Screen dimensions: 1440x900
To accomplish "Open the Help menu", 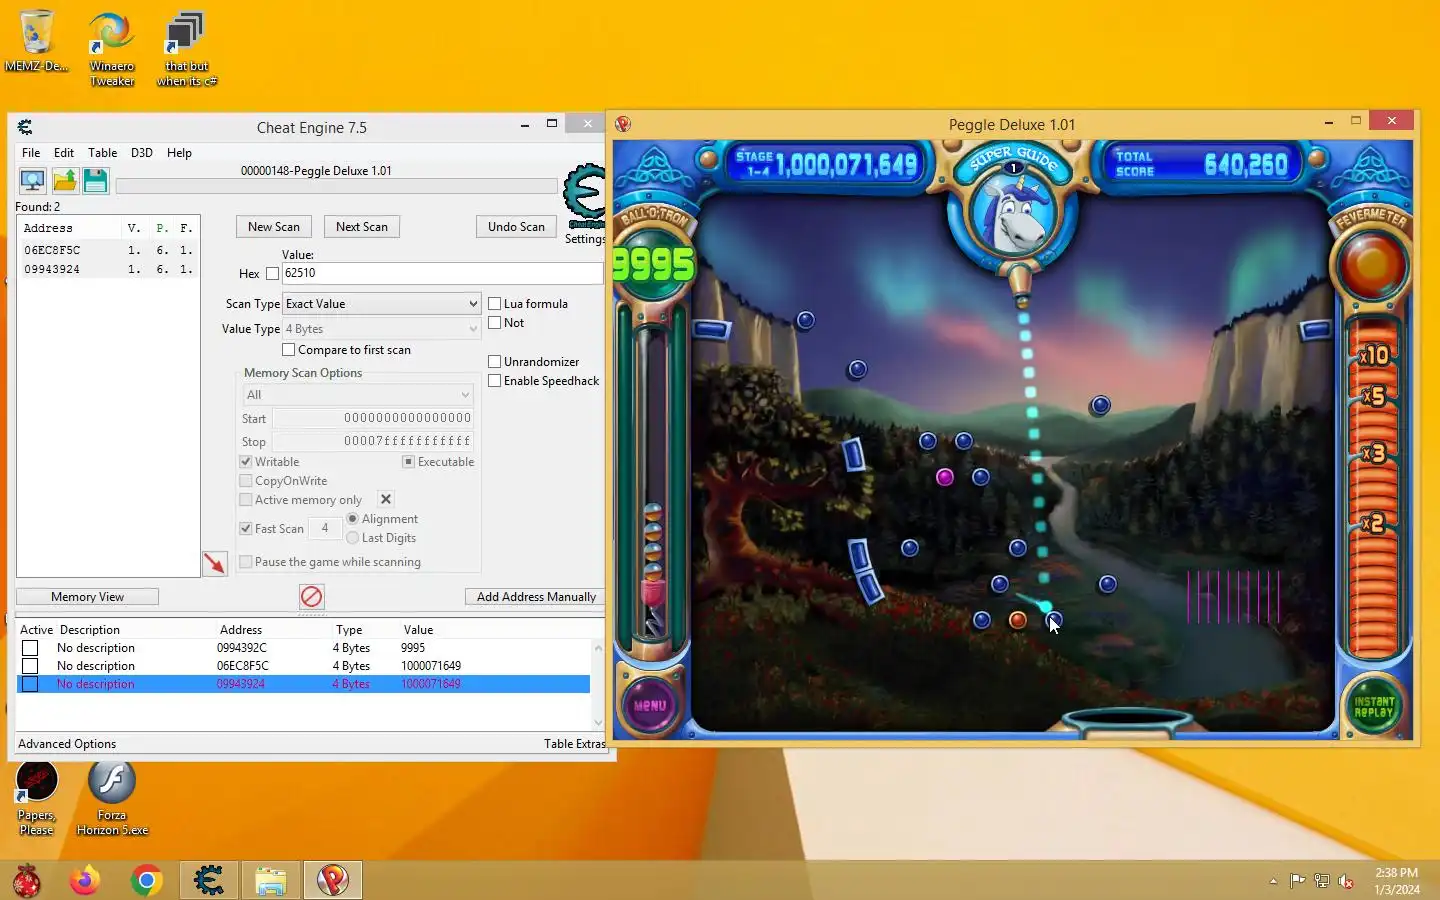I will point(179,153).
